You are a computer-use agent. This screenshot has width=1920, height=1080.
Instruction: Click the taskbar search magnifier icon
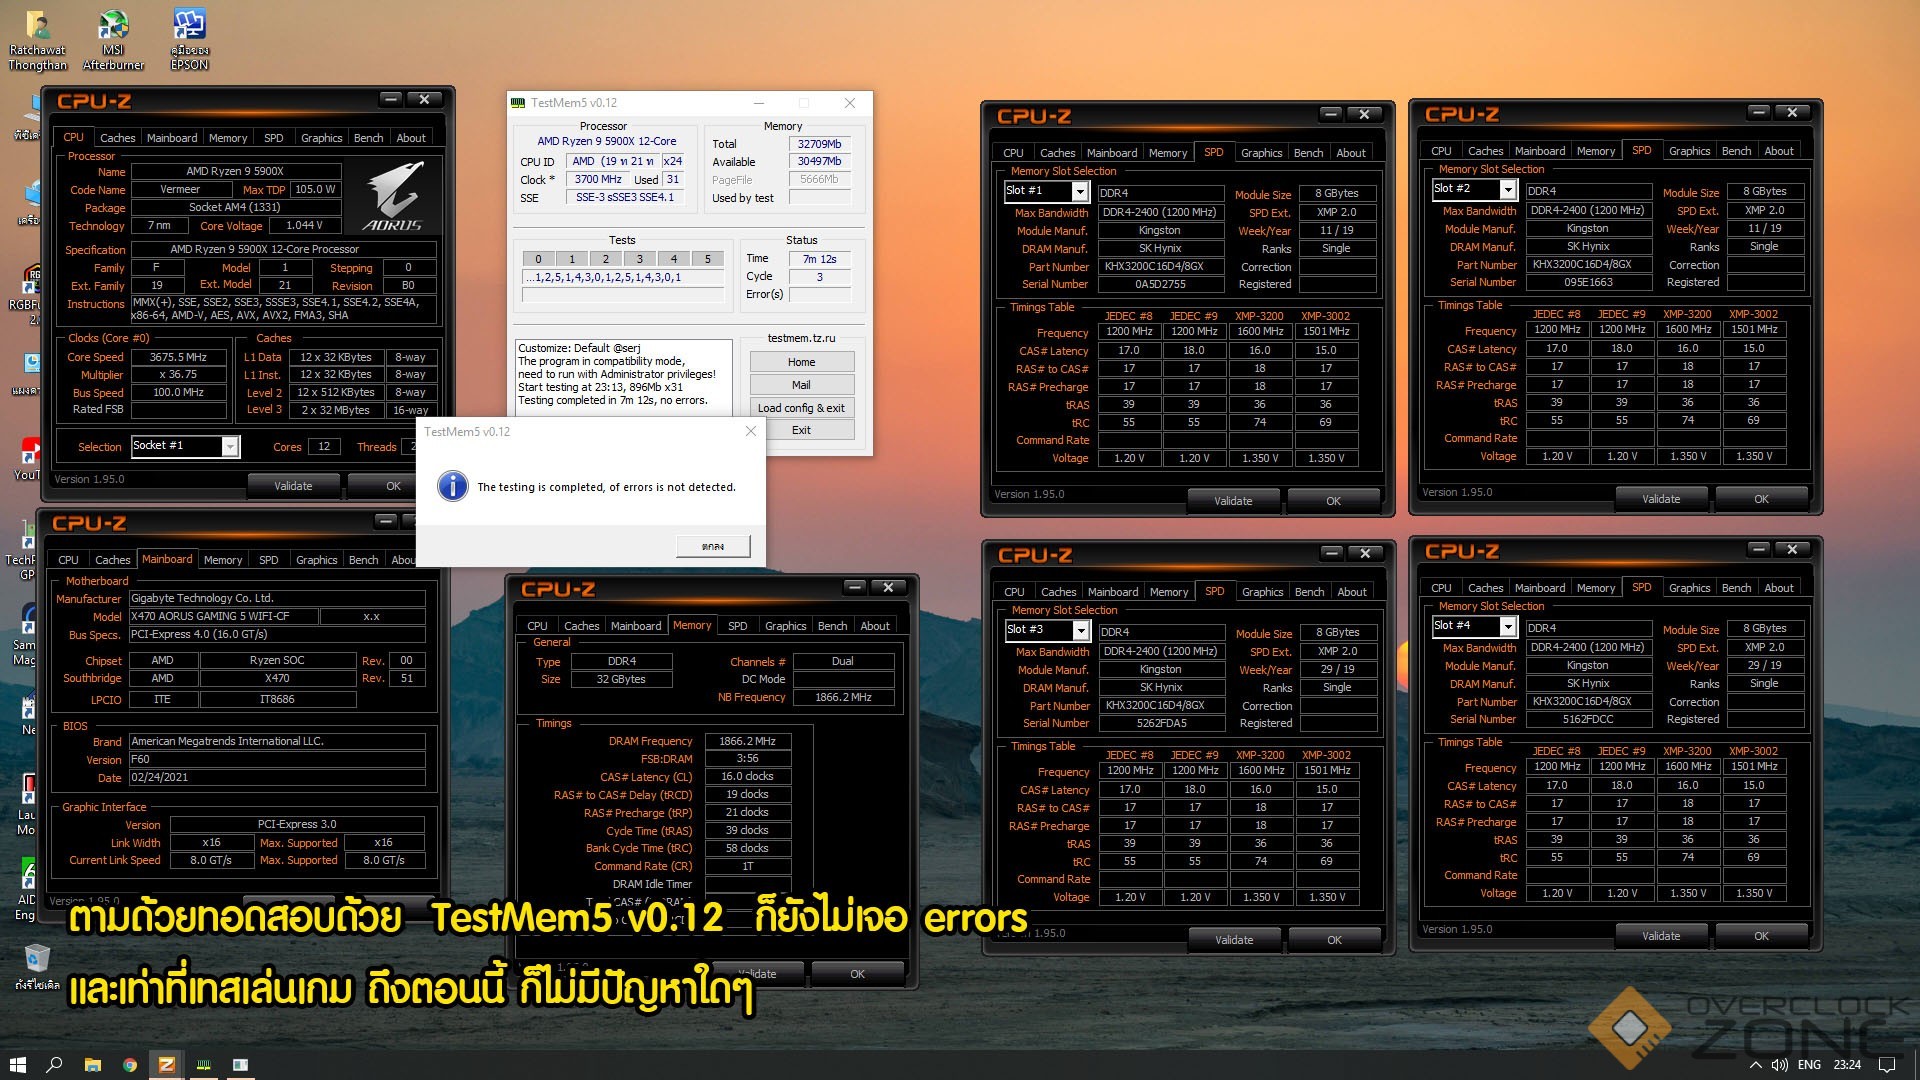coord(55,1065)
